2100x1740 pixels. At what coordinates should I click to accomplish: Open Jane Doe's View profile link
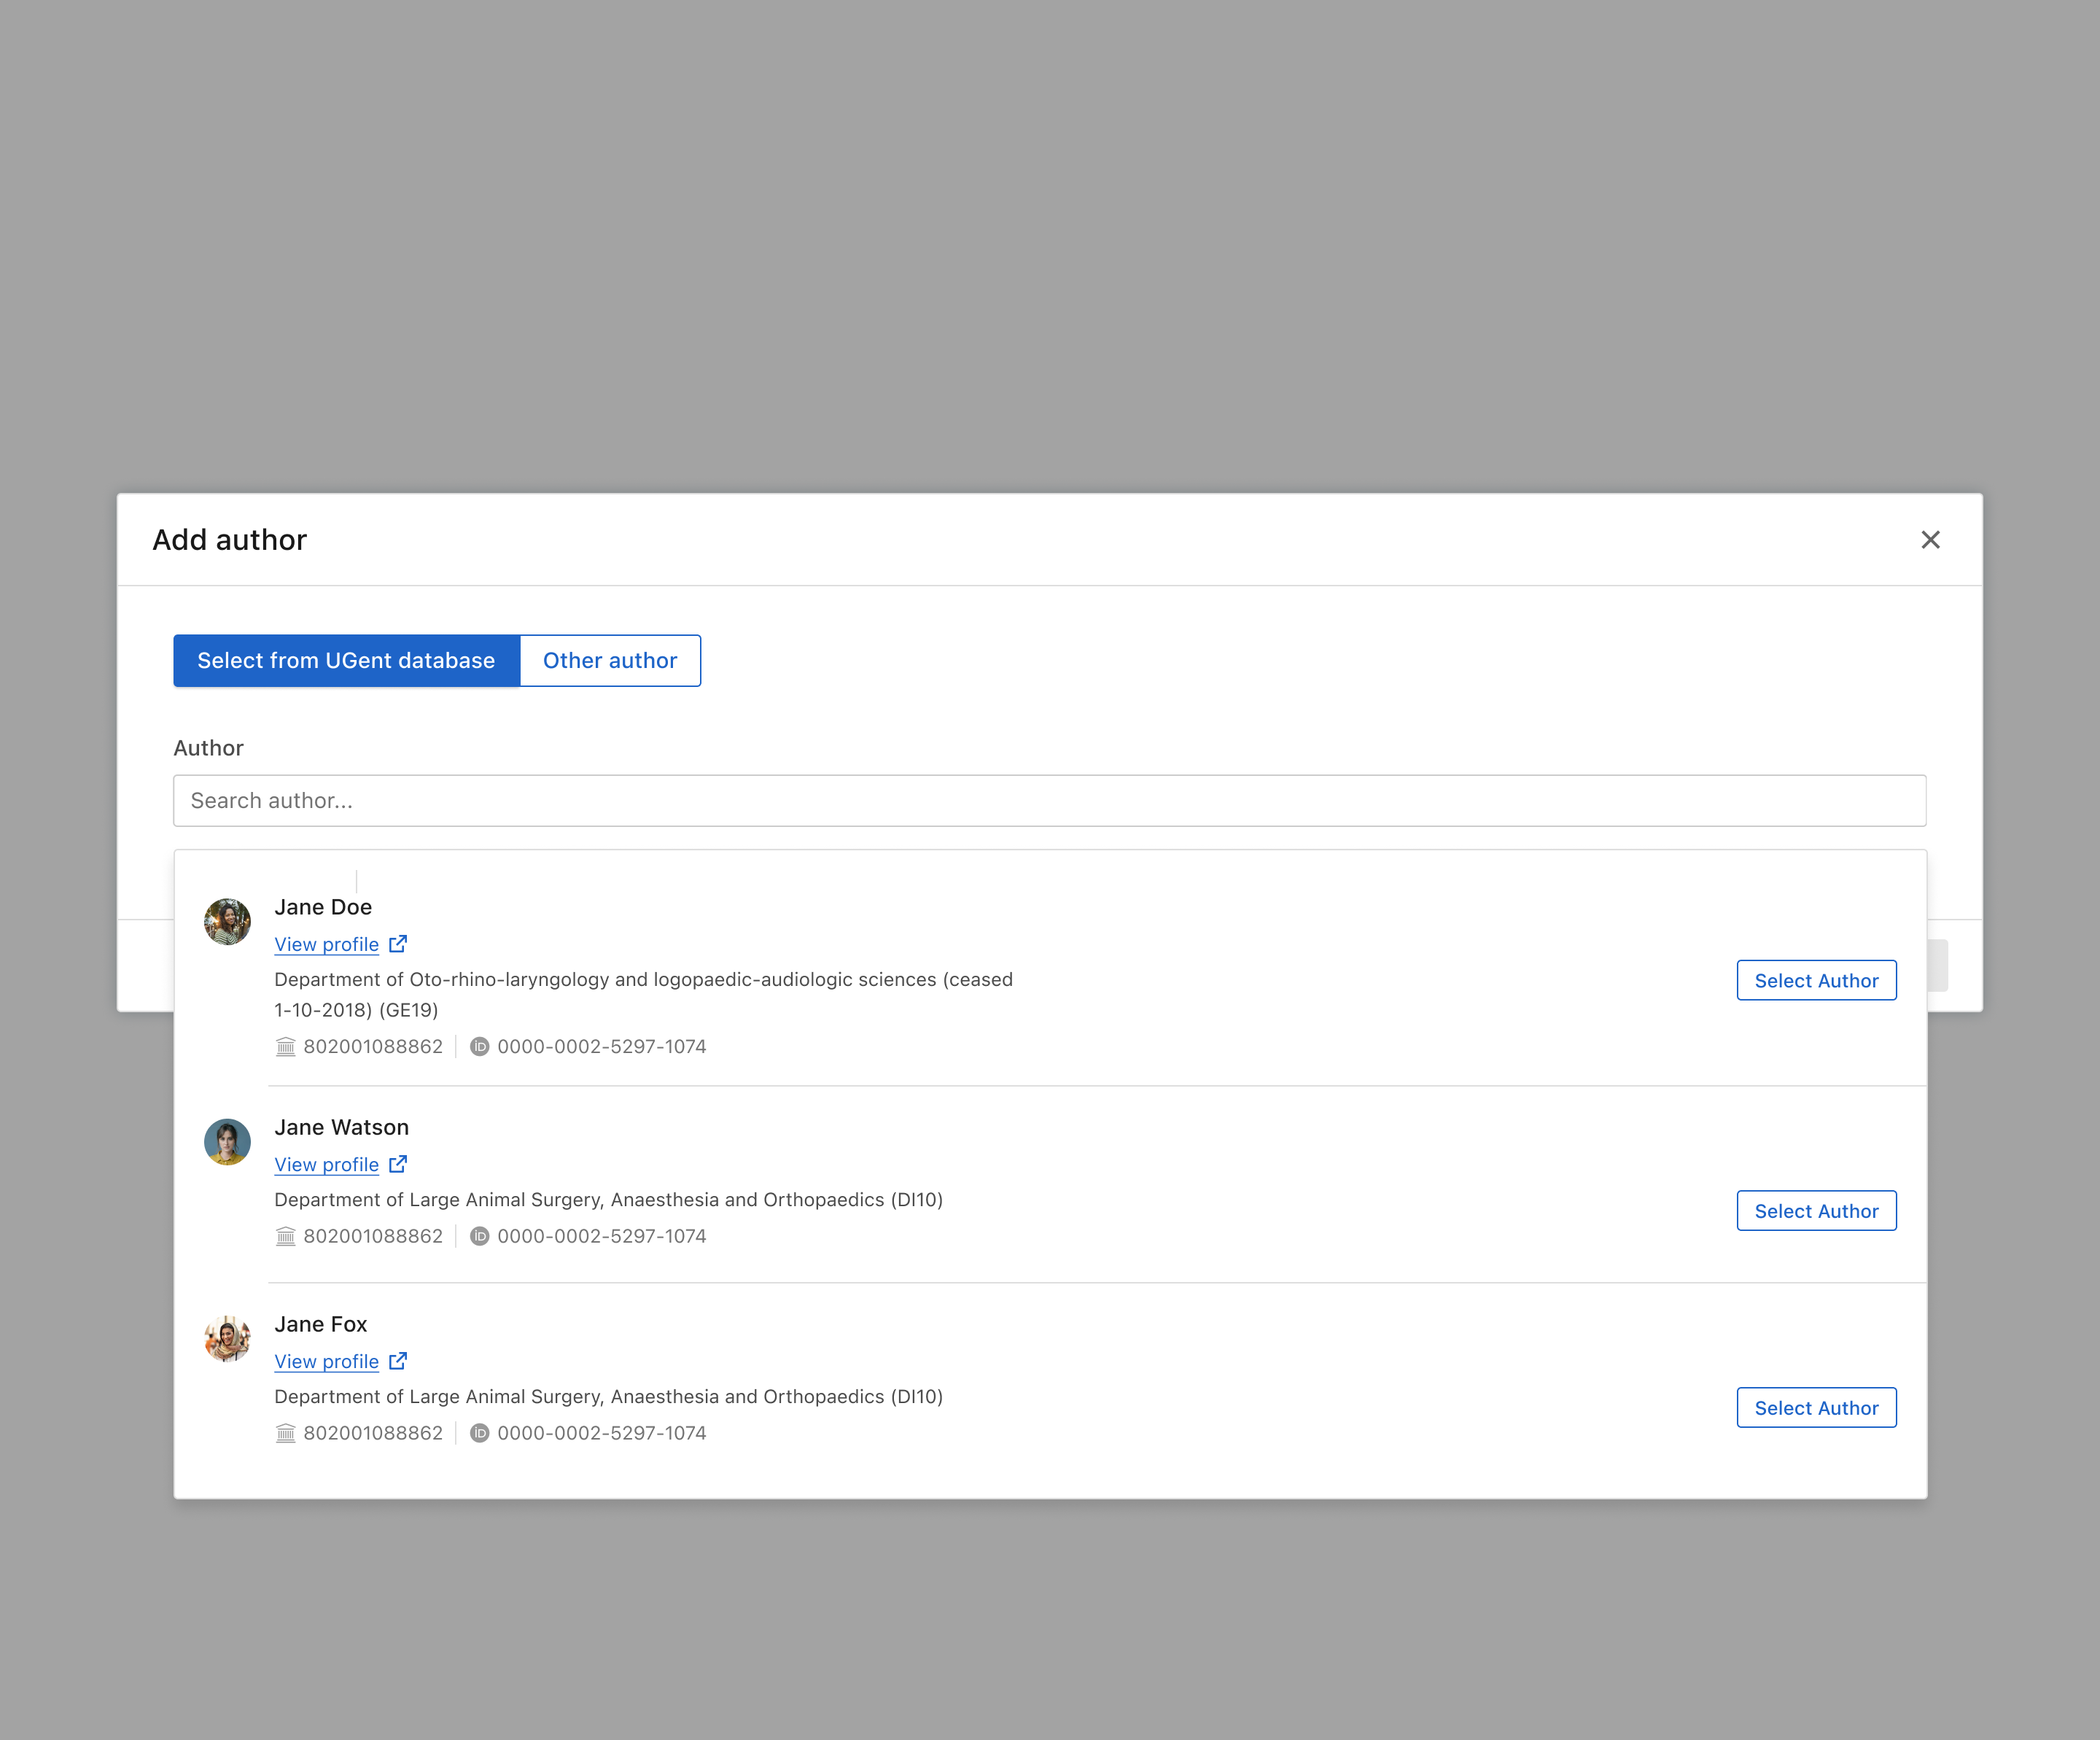[326, 943]
